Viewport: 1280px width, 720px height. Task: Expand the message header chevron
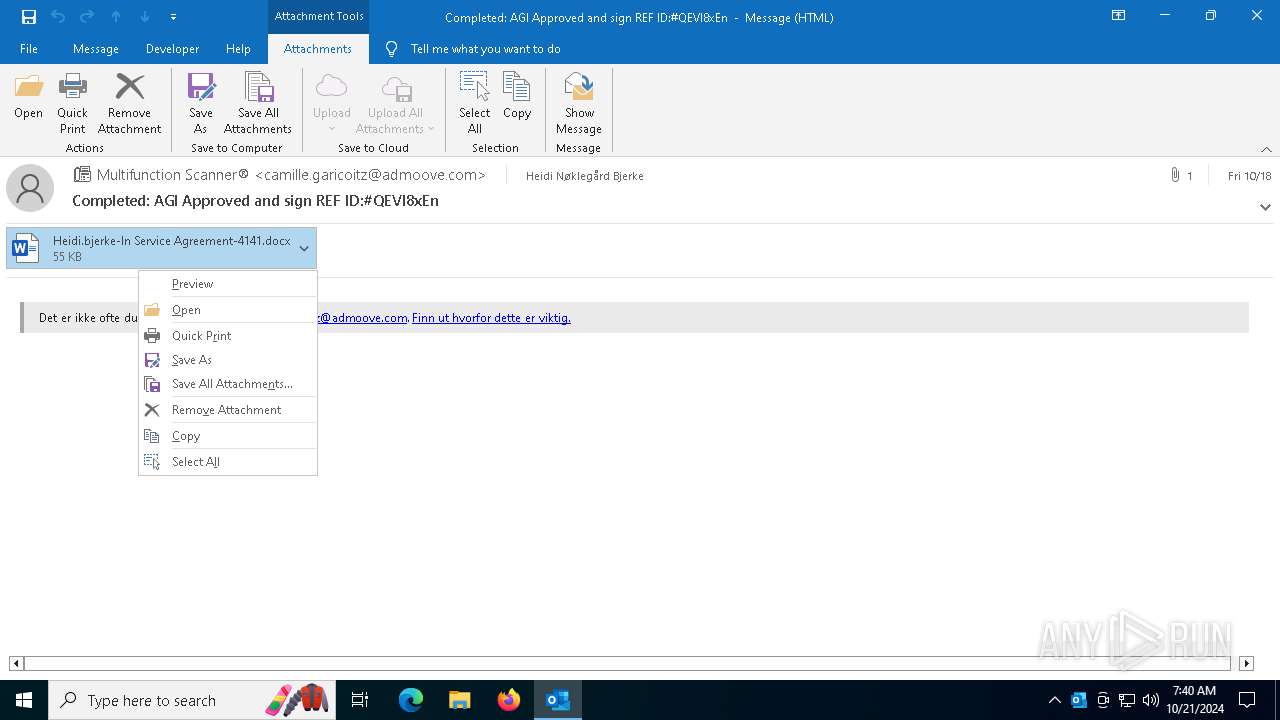tap(1265, 207)
